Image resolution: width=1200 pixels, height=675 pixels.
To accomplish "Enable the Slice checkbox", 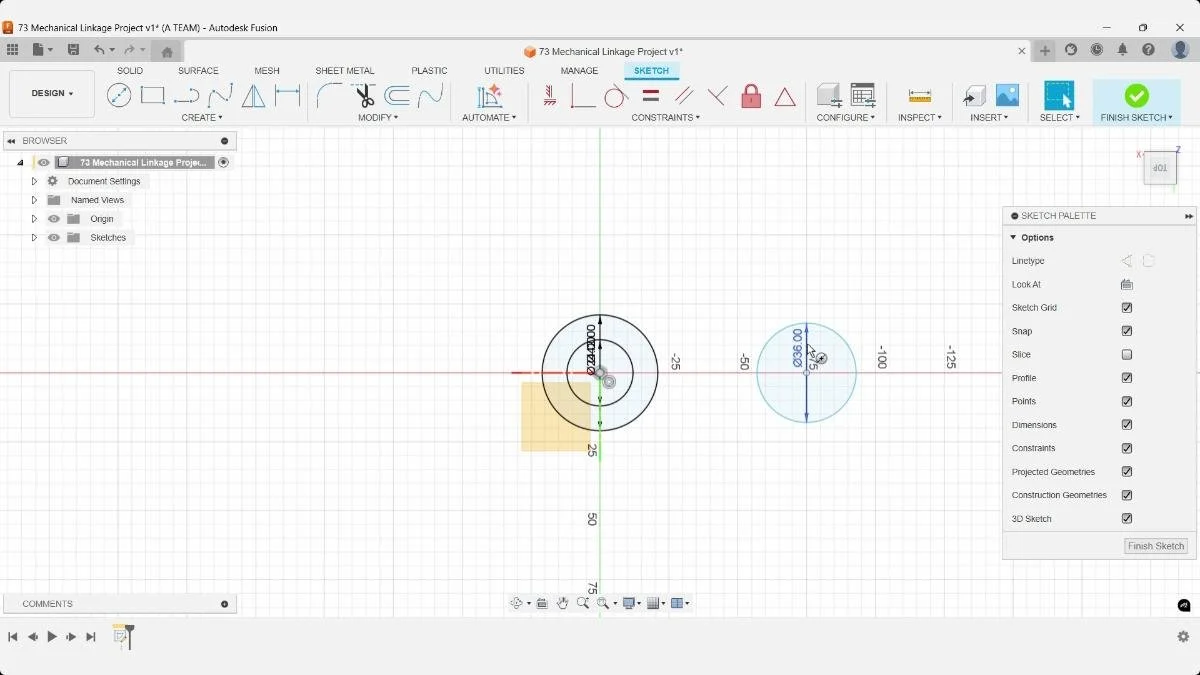I will click(1127, 355).
